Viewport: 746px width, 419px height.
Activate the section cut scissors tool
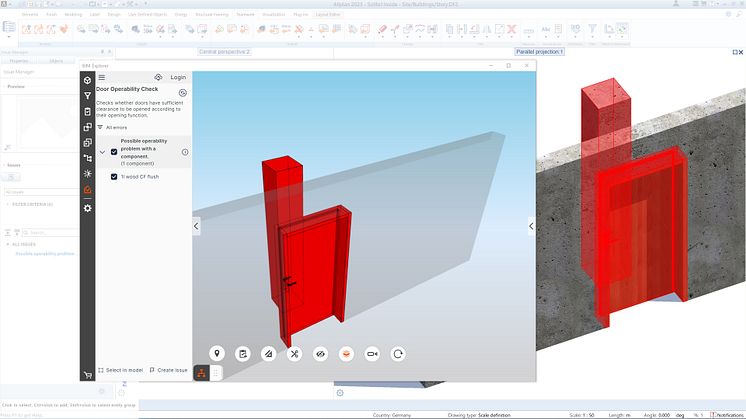294,354
